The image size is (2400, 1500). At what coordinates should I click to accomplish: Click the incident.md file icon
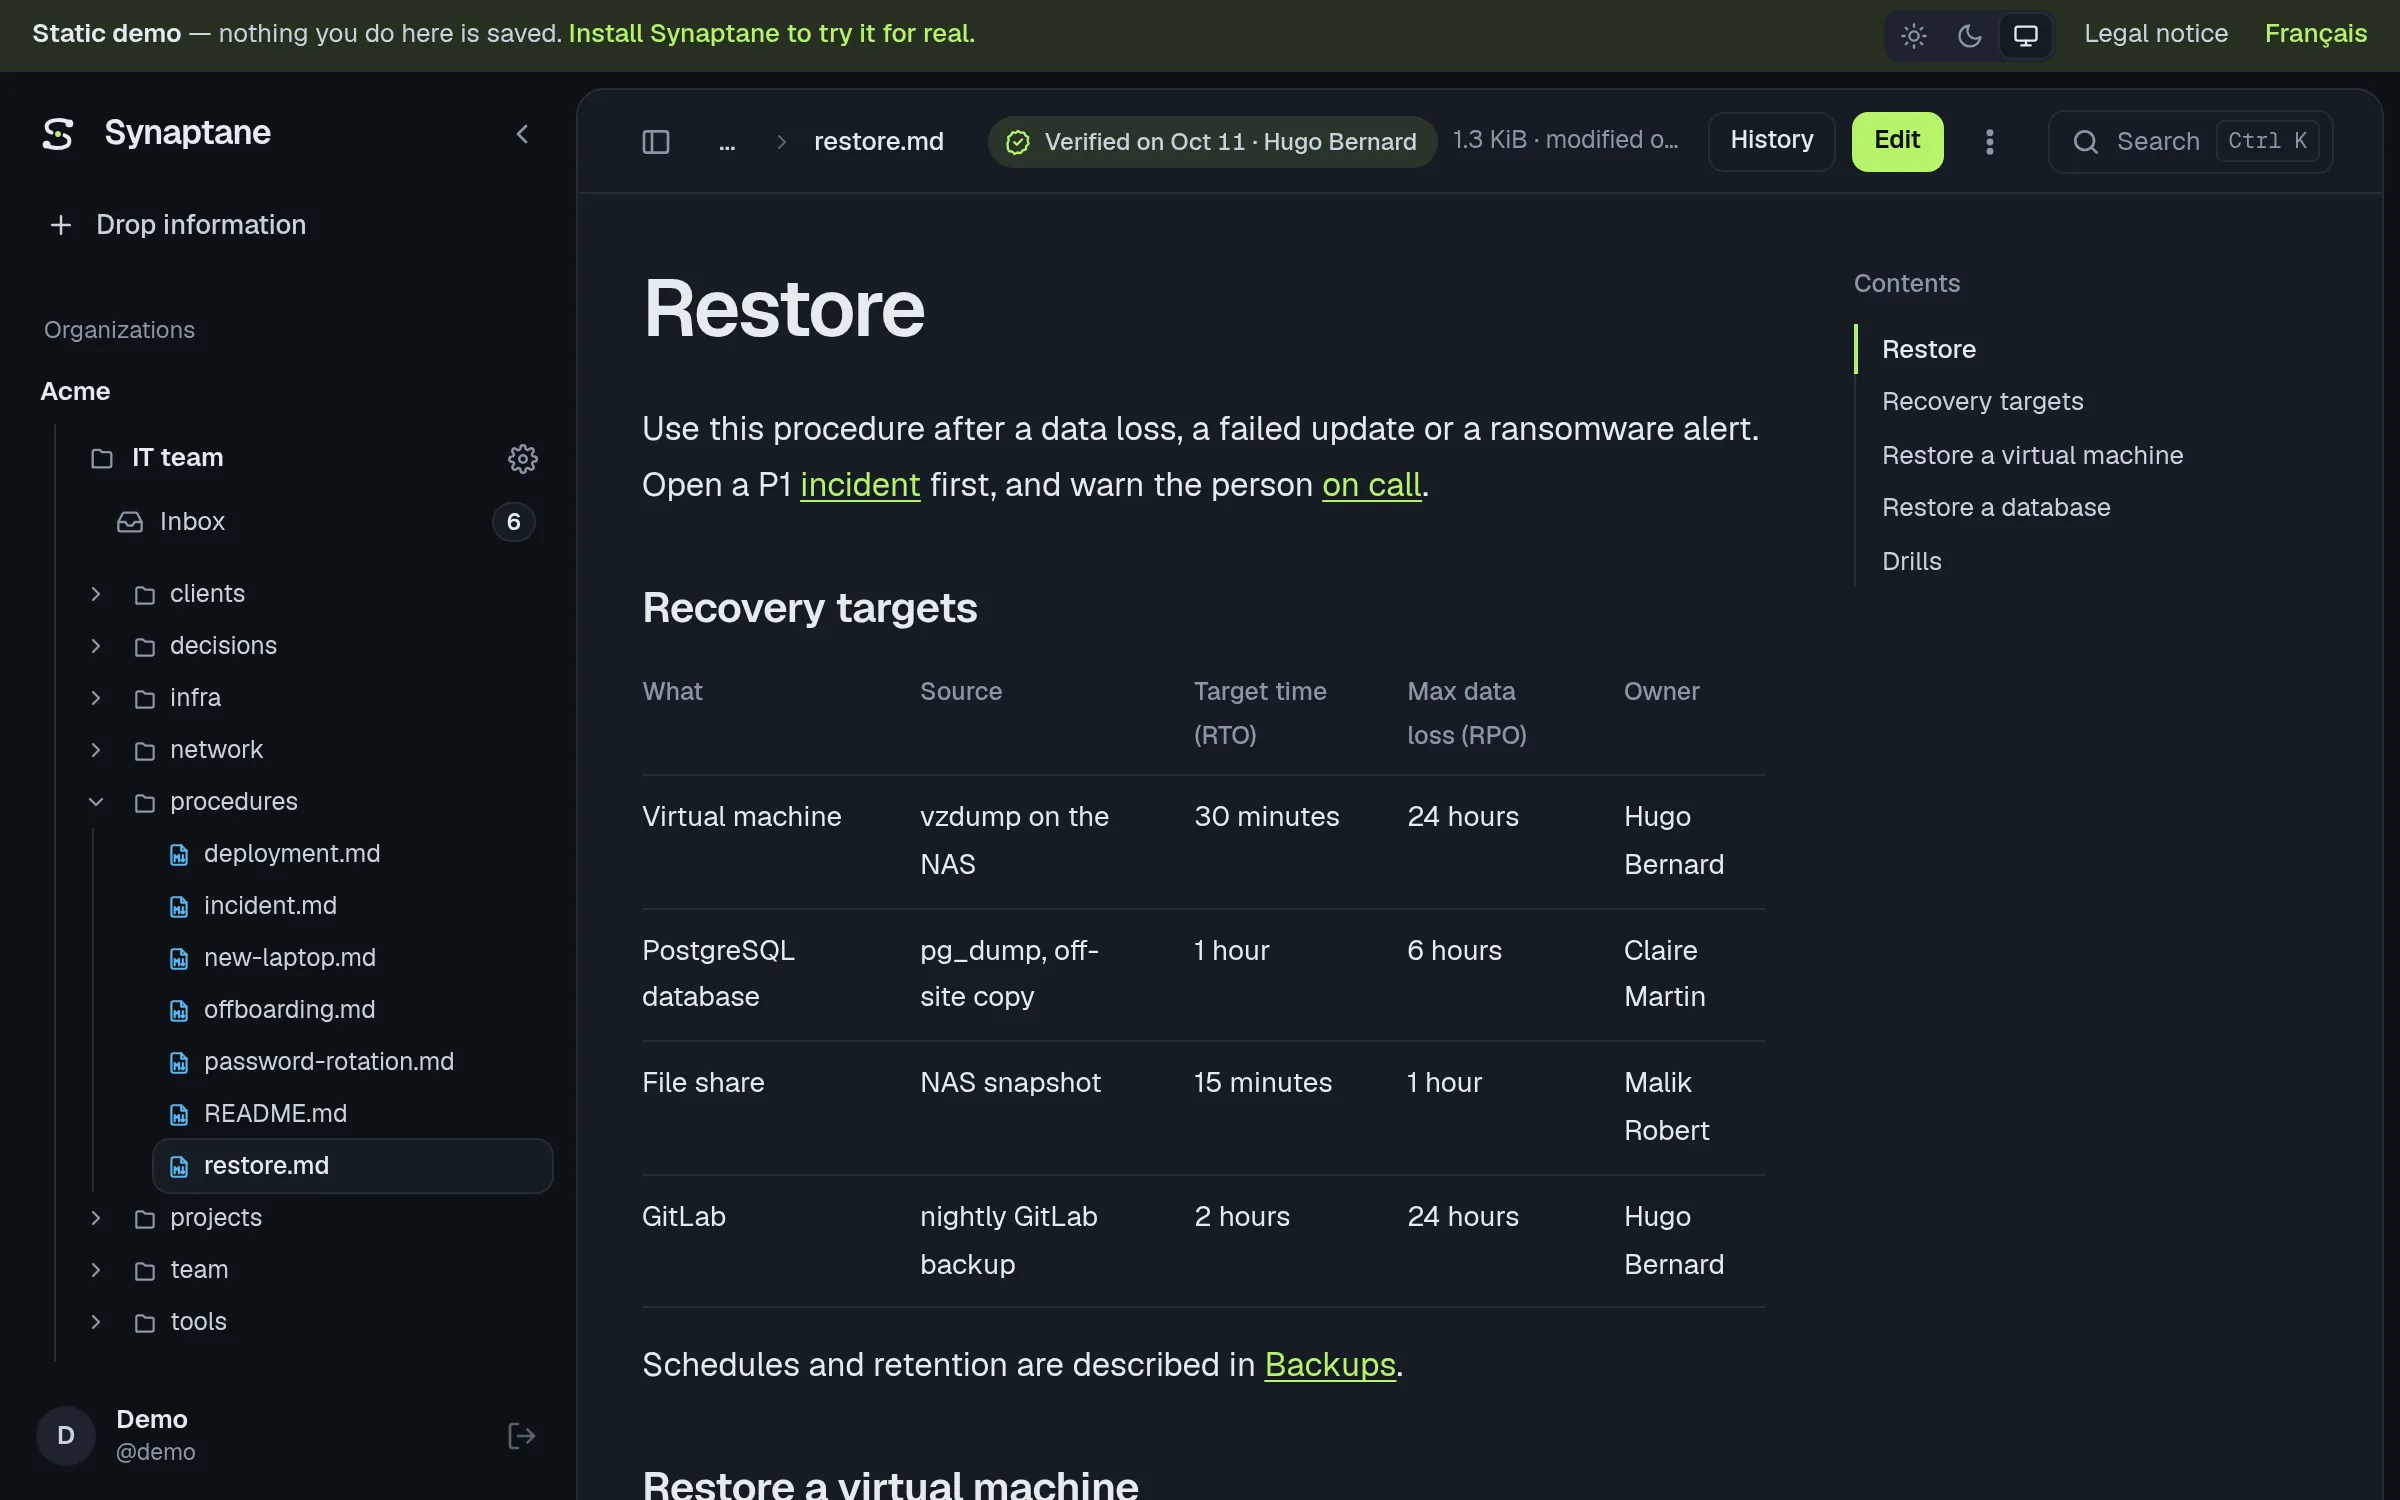tap(179, 906)
